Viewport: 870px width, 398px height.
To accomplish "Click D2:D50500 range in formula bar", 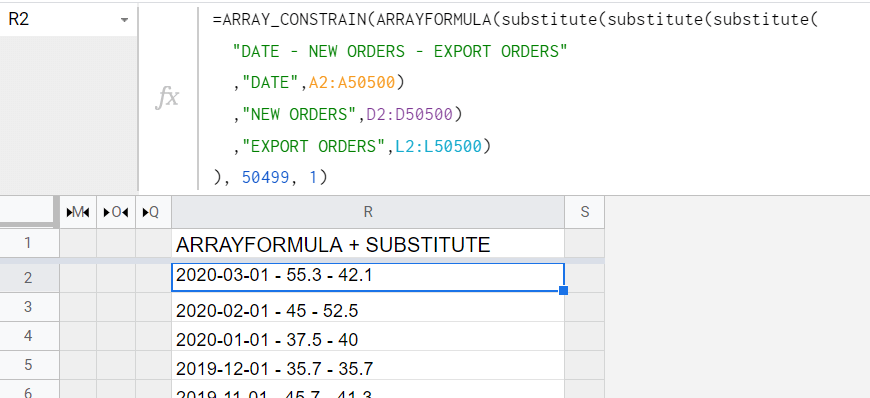I will (x=409, y=114).
